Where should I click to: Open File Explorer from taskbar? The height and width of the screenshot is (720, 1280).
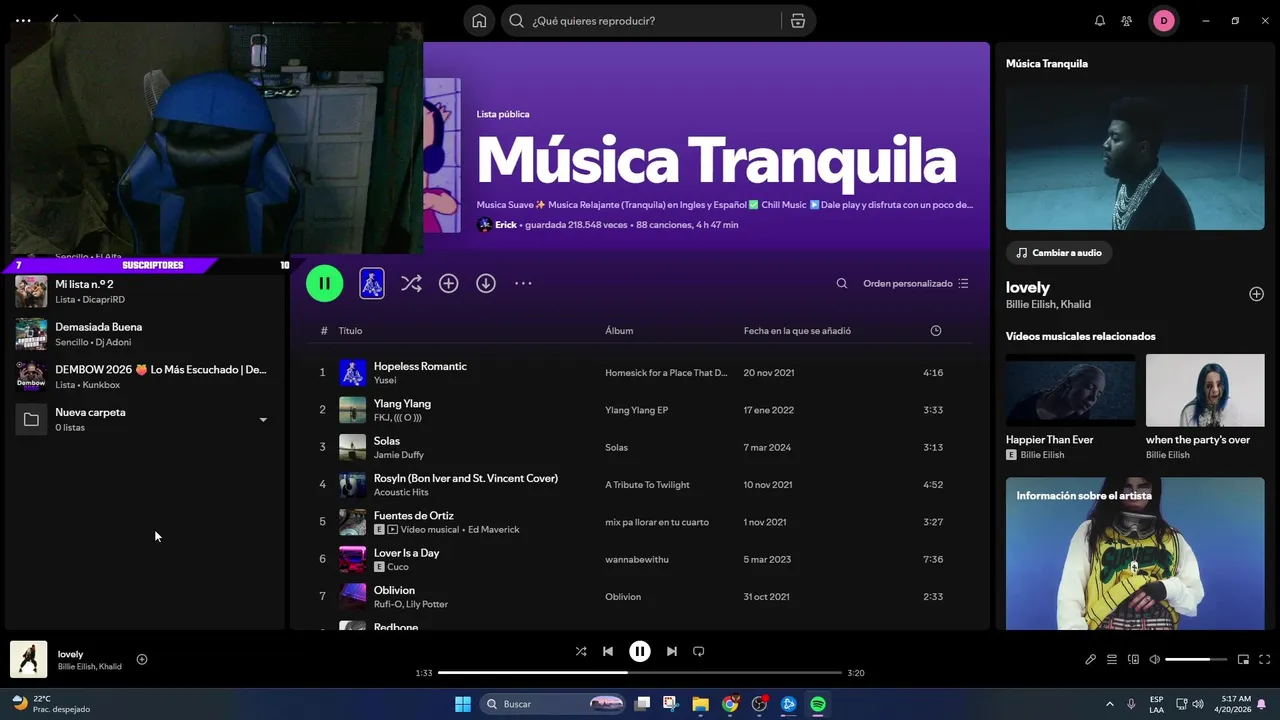point(700,704)
